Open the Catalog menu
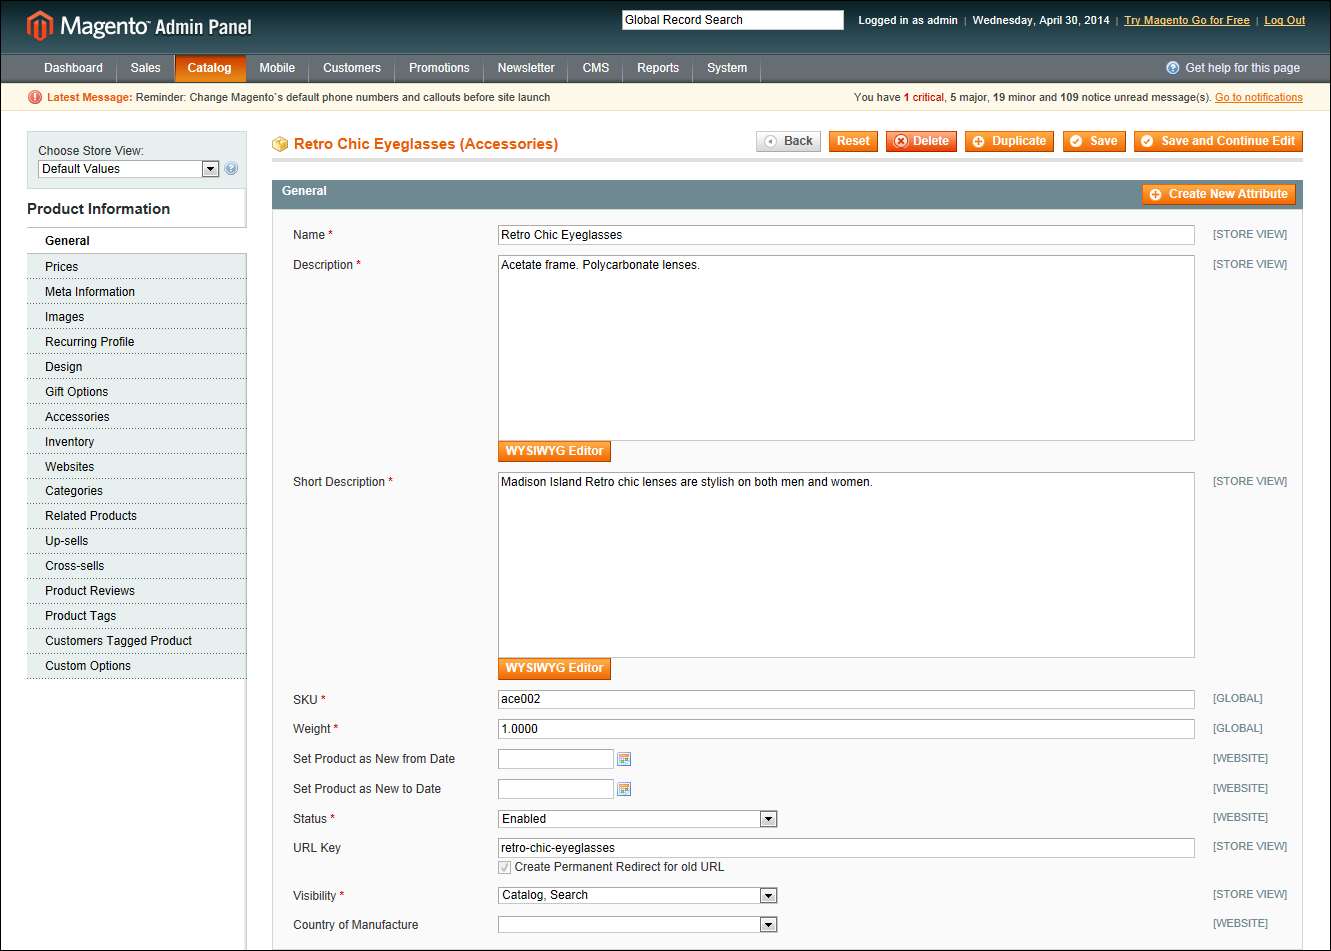 (x=210, y=68)
